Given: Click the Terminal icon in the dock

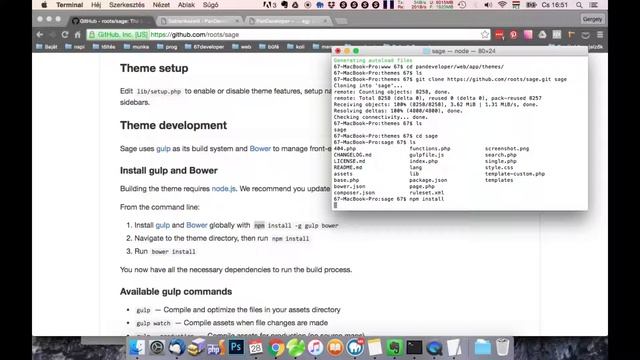Looking at the screenshot, I should coord(414,347).
